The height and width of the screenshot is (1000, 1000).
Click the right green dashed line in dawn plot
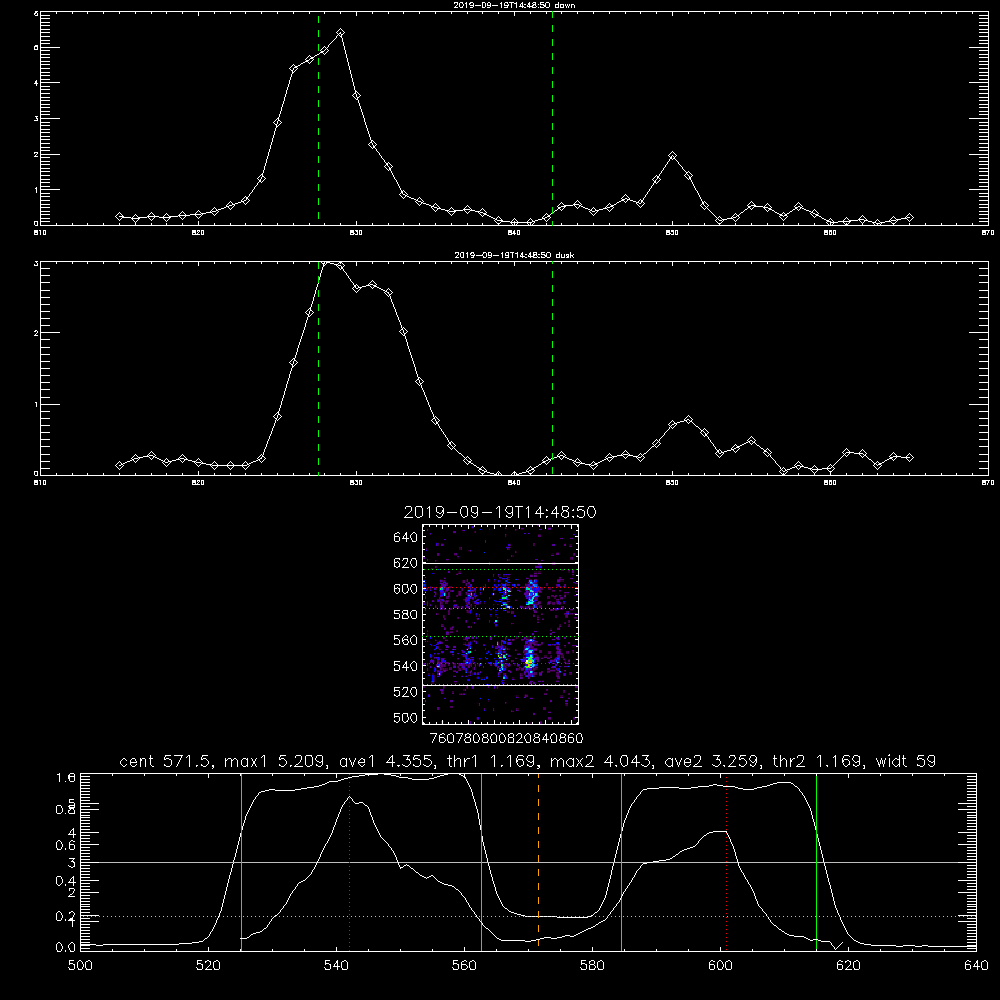tap(552, 118)
